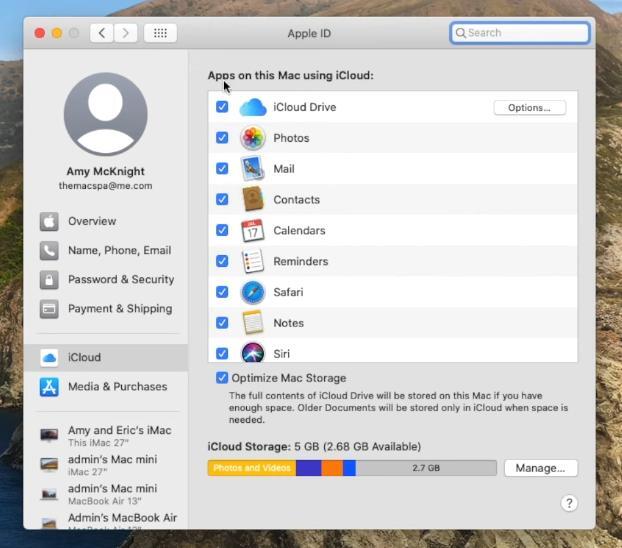622x548 pixels.
Task: Open iCloud Drive Options button
Action: (529, 108)
